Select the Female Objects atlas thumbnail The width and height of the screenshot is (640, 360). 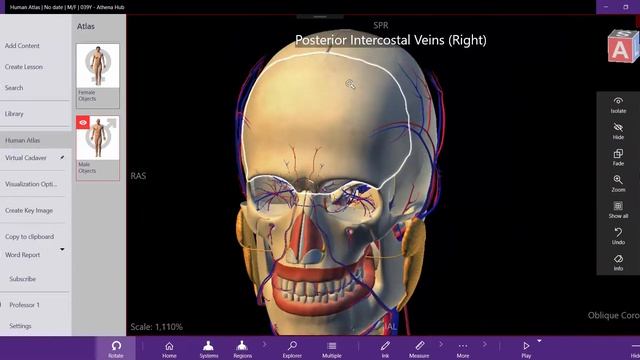[98, 76]
